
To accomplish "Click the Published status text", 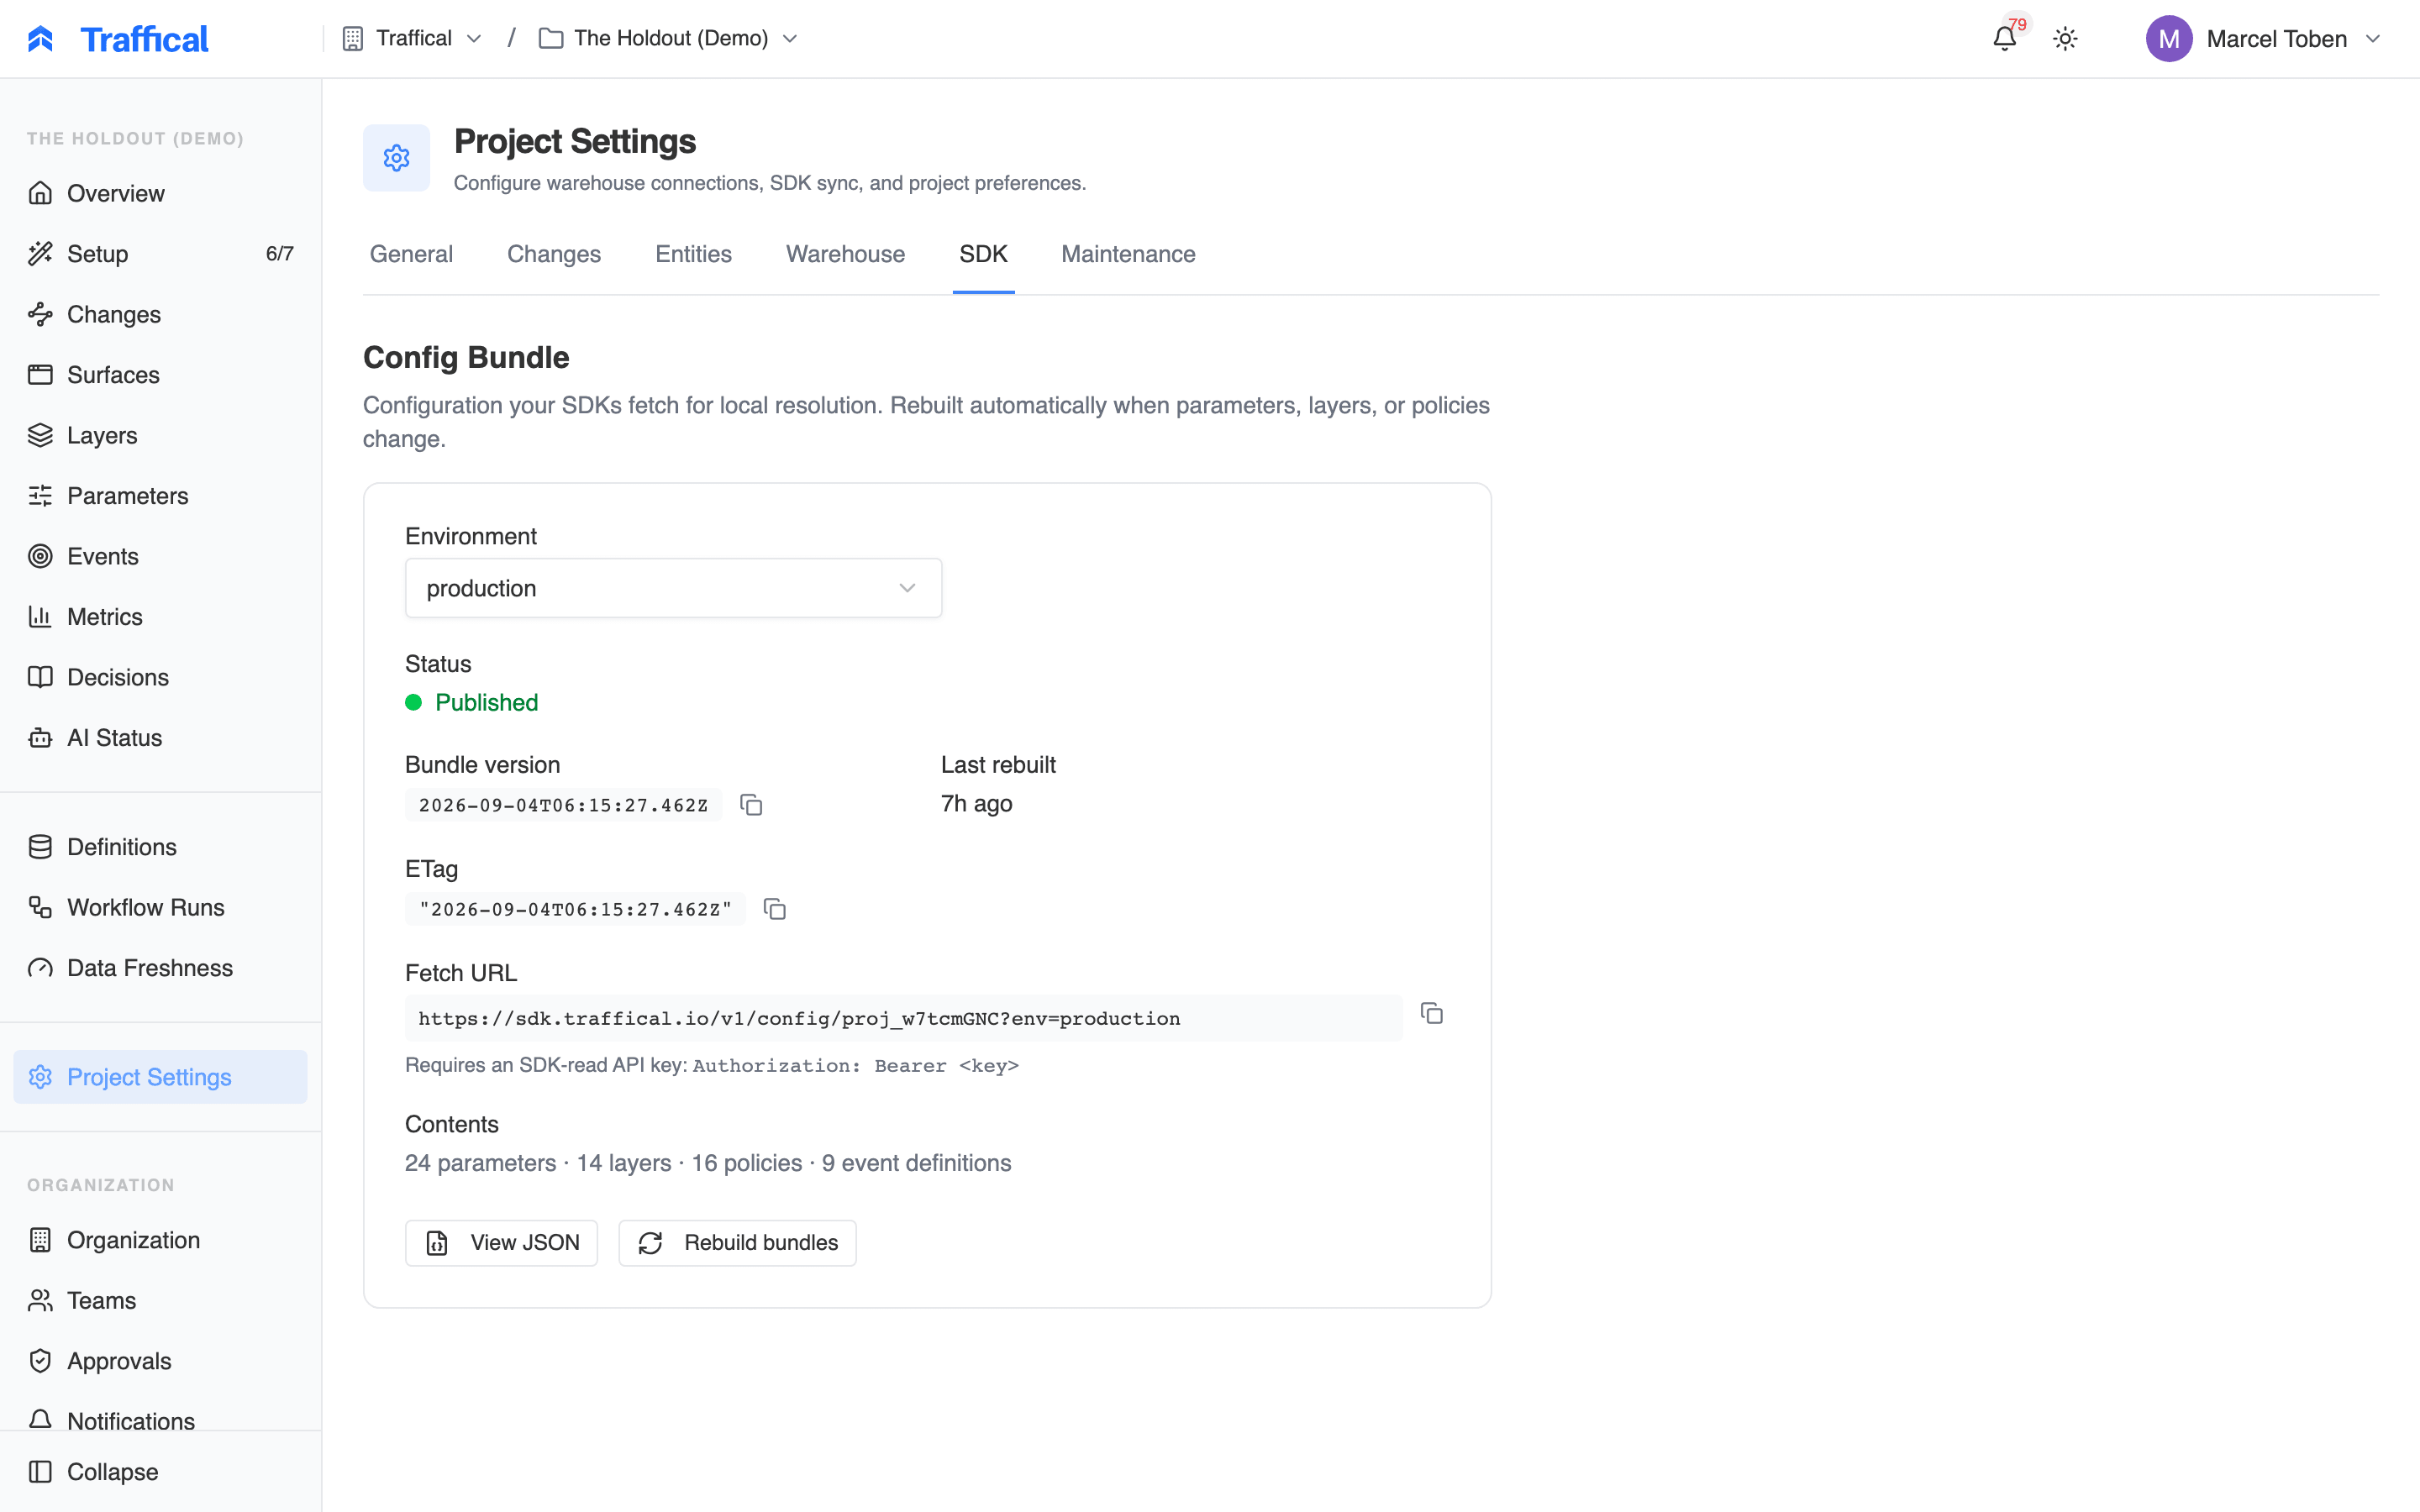I will [486, 702].
